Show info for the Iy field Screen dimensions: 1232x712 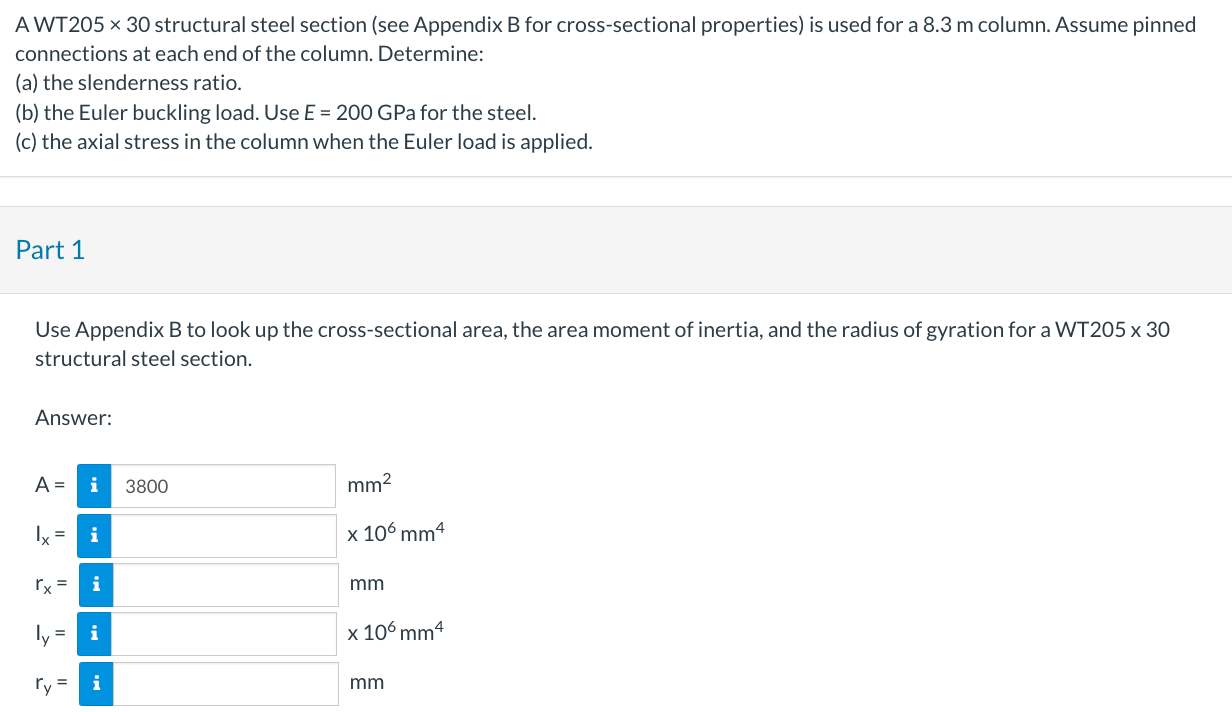95,633
